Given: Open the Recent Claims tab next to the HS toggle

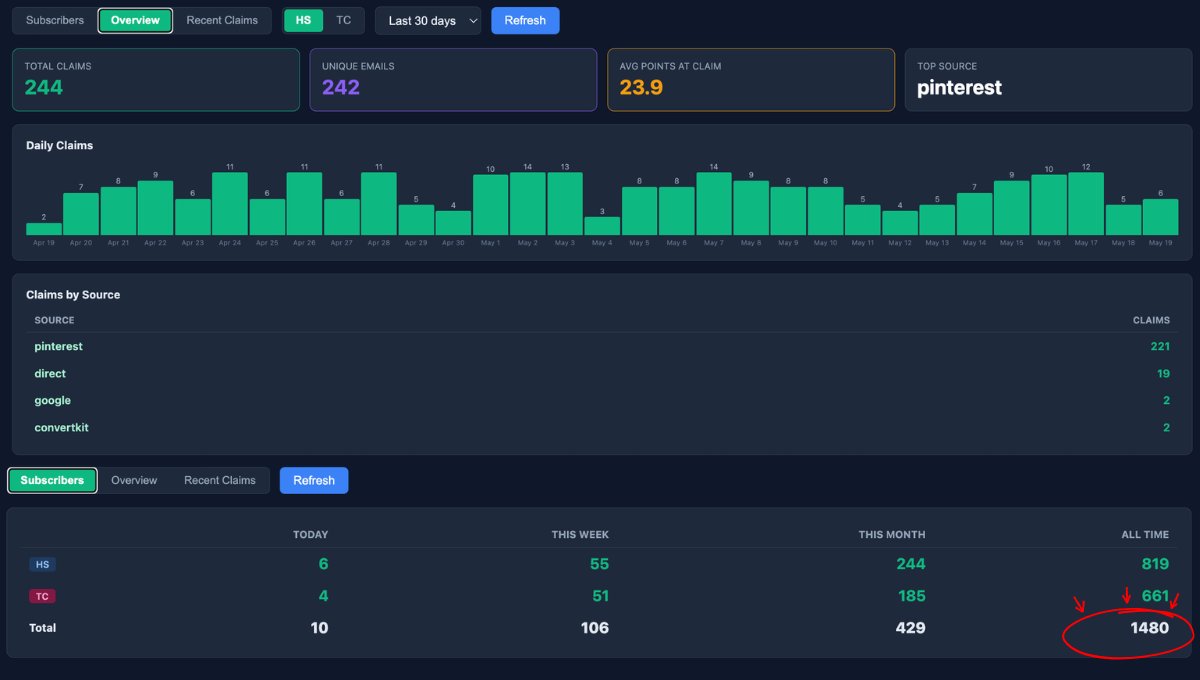Looking at the screenshot, I should pos(222,20).
